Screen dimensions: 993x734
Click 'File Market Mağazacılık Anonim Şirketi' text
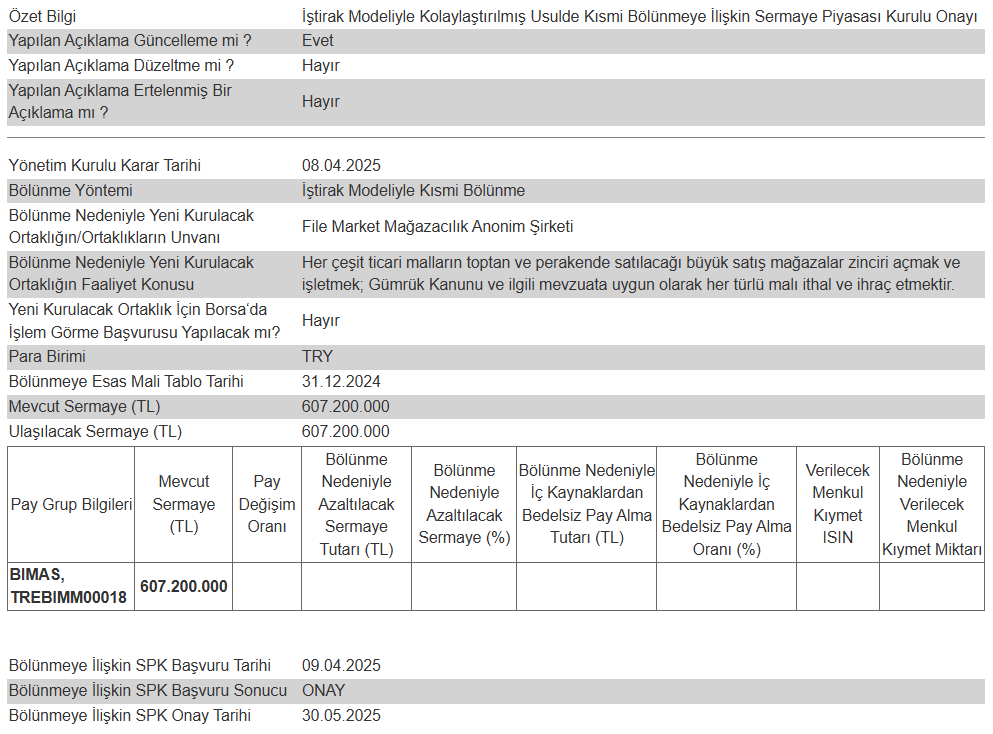pos(437,227)
